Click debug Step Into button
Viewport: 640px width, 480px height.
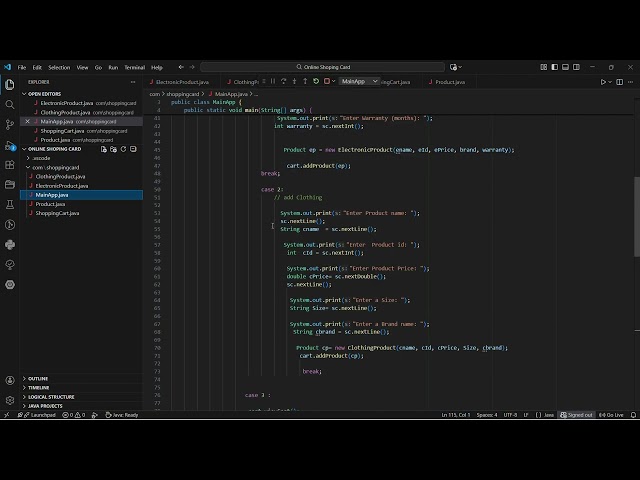pyautogui.click(x=294, y=81)
